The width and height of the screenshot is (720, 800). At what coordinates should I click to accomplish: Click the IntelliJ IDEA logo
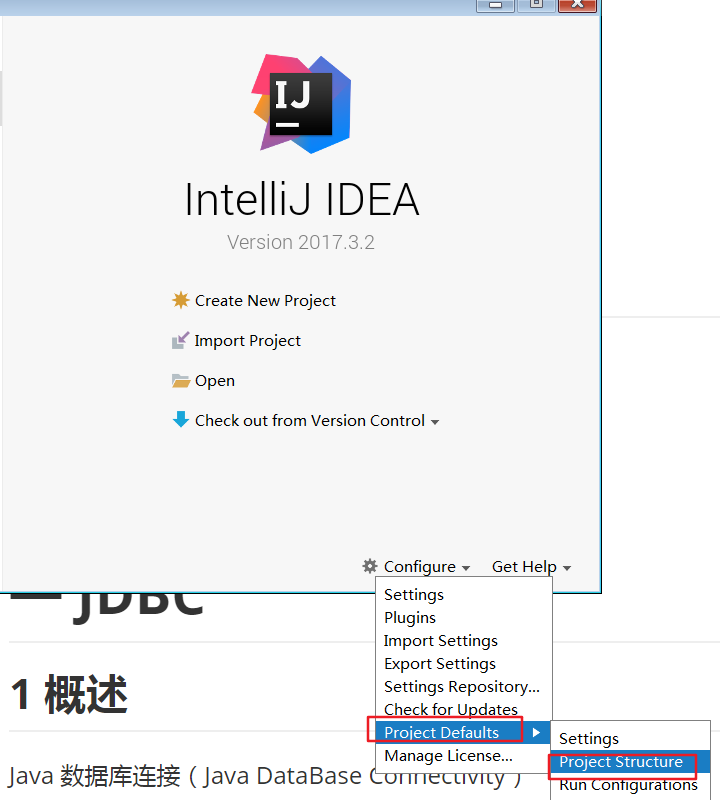coord(302,104)
